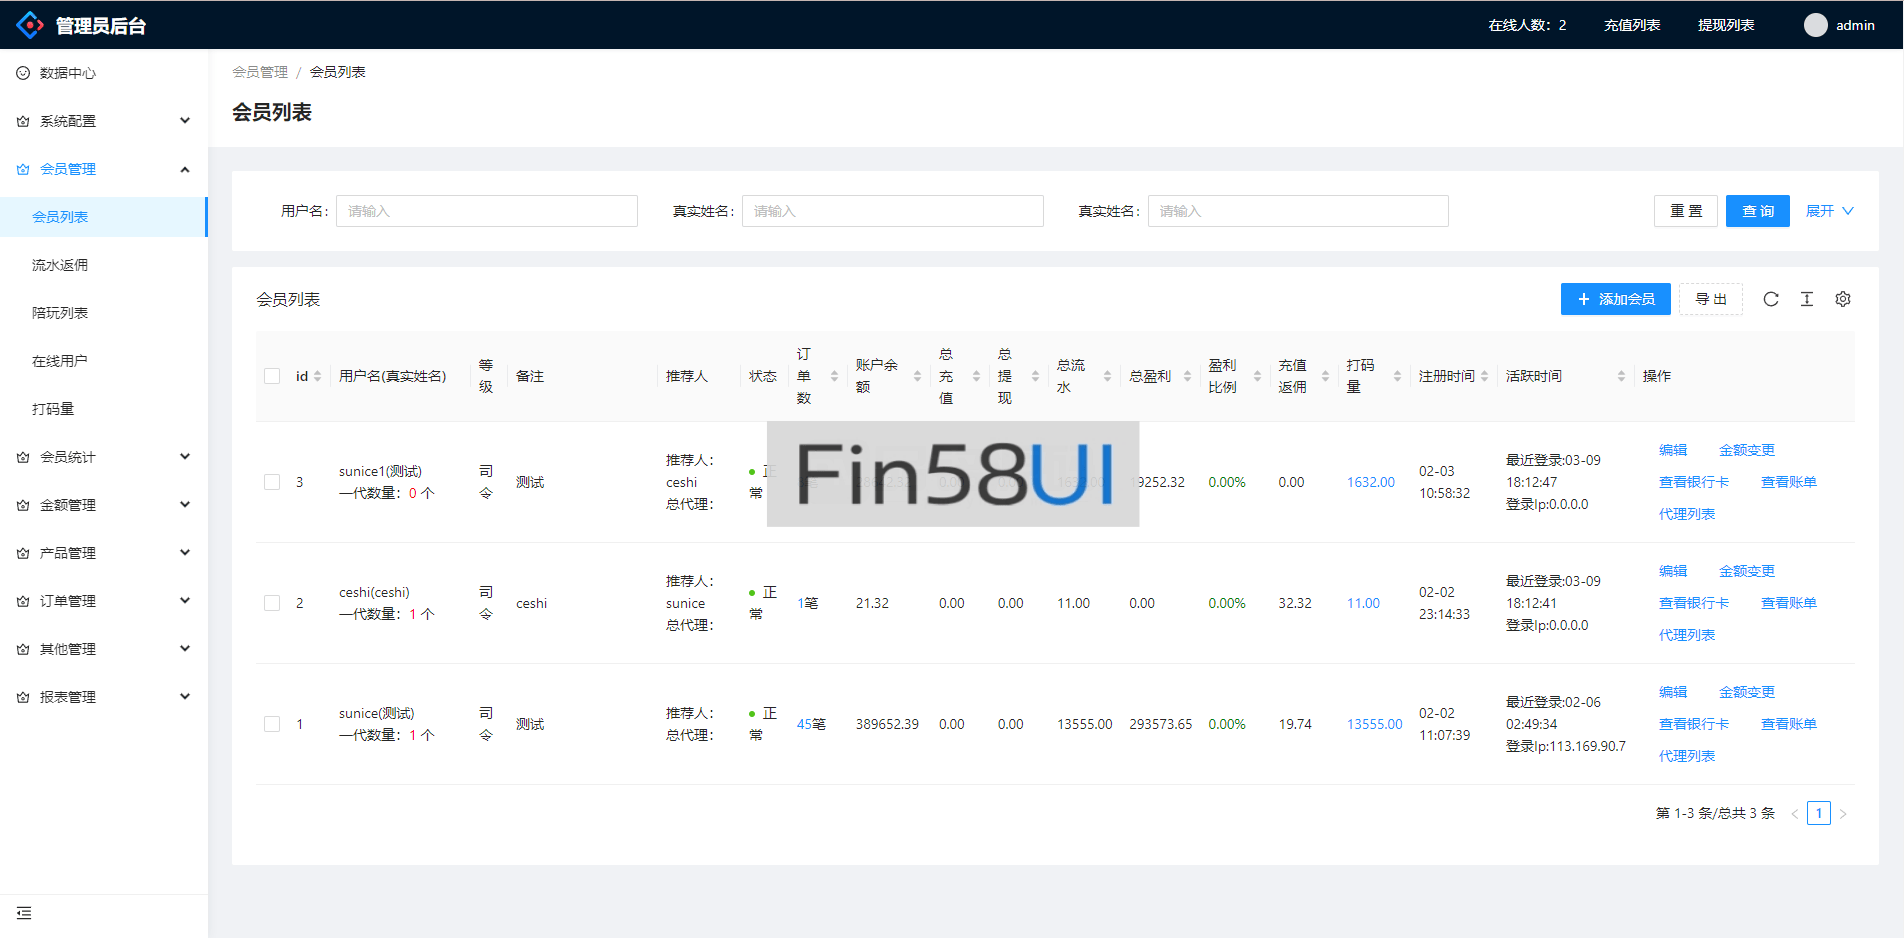Toggle the select-all checkbox in table header
Image resolution: width=1904 pixels, height=938 pixels.
[272, 376]
